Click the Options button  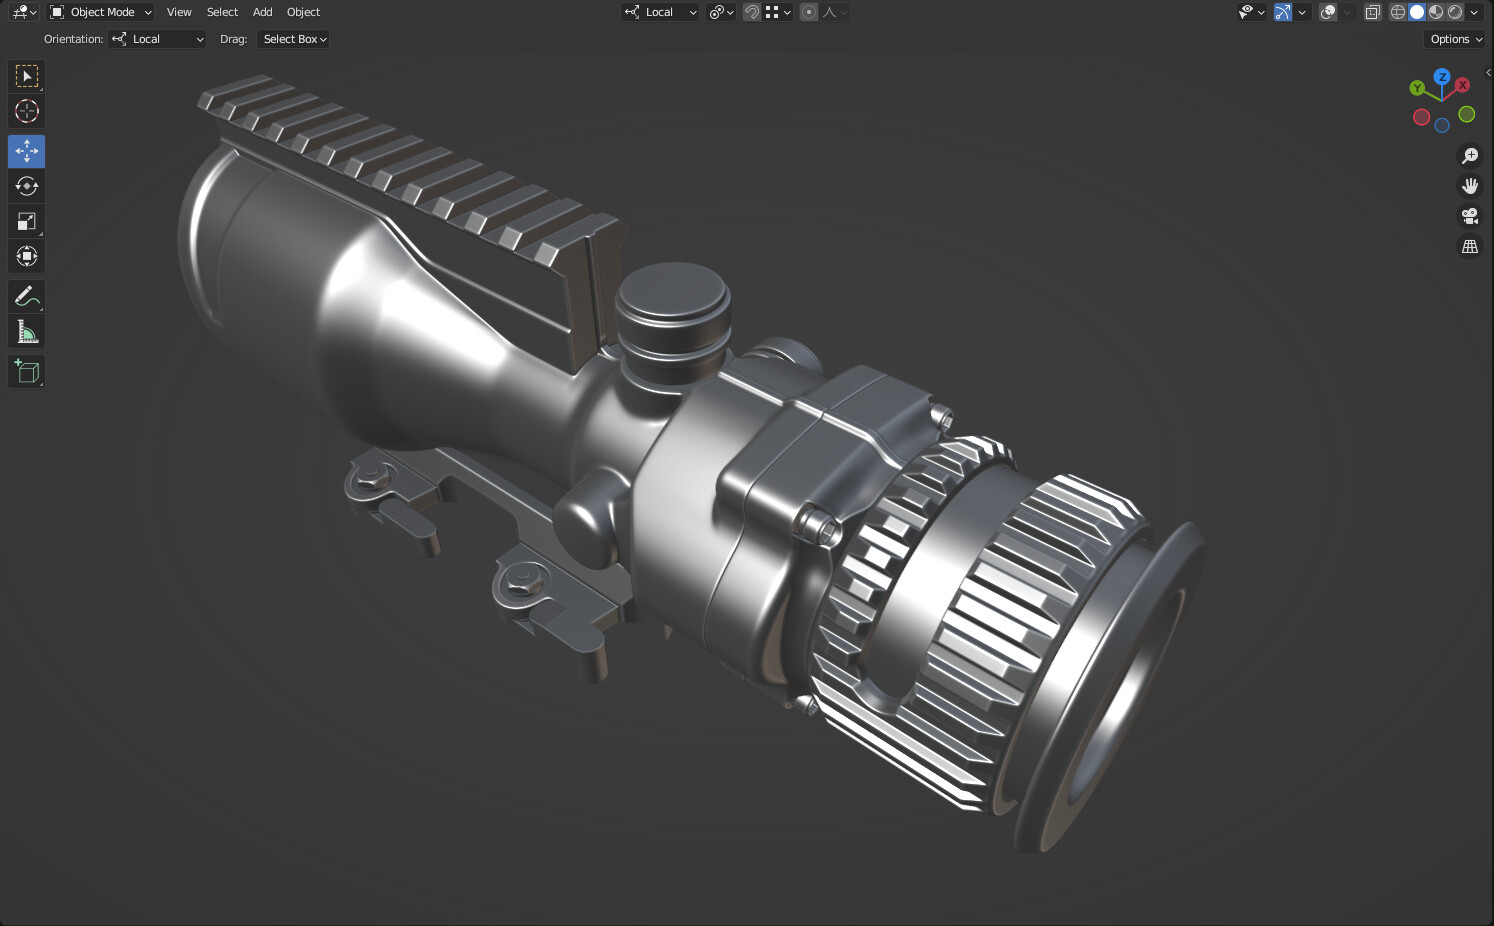coord(1453,39)
